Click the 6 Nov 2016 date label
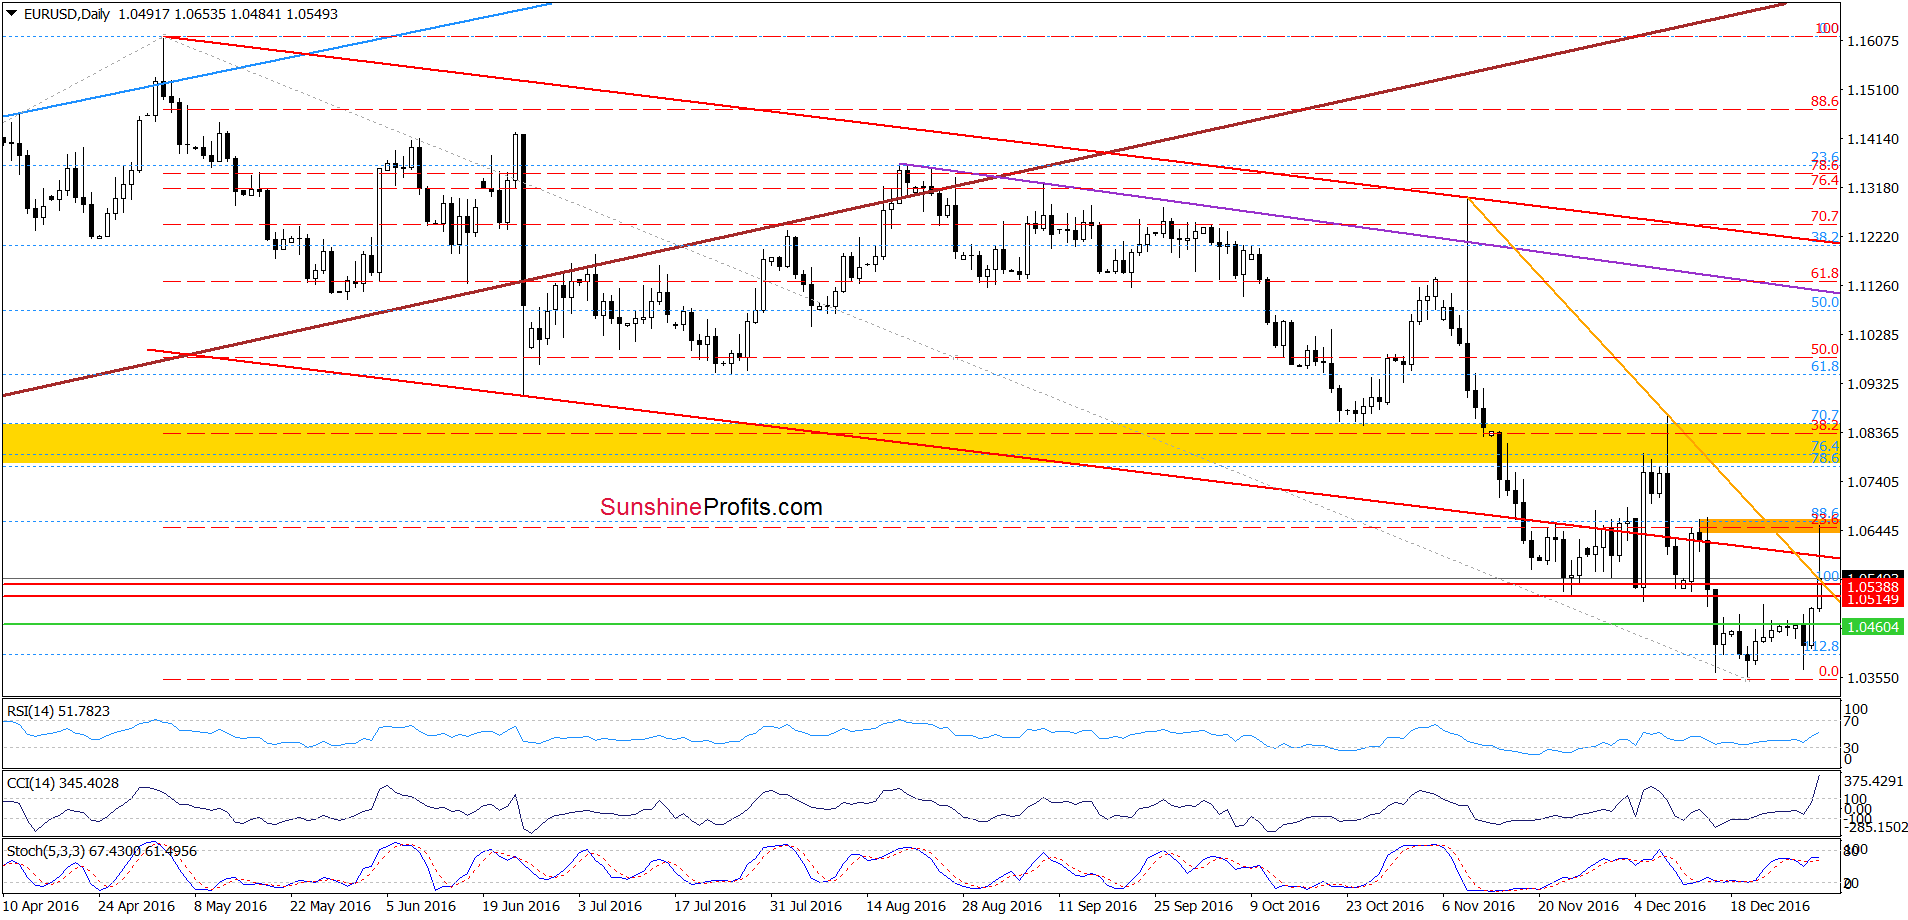Image resolution: width=1908 pixels, height=920 pixels. [1479, 906]
